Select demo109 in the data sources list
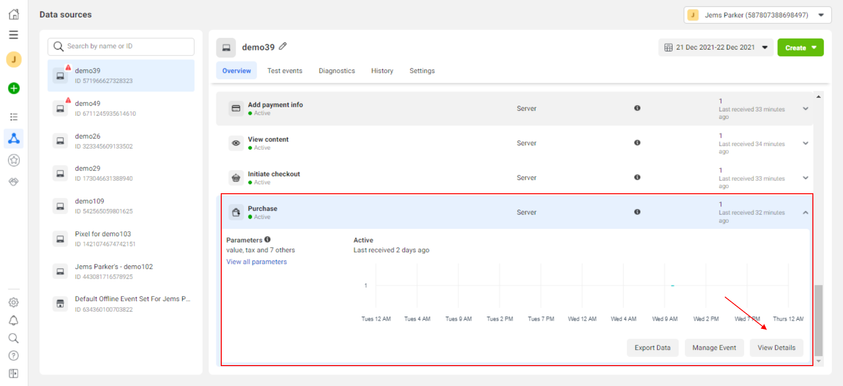Screen dimensions: 843x386 click(x=121, y=206)
